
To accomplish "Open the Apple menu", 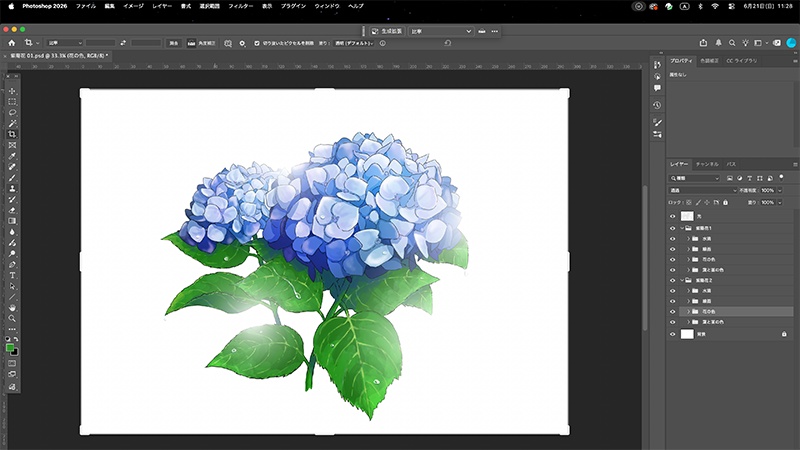I will click(x=11, y=6).
